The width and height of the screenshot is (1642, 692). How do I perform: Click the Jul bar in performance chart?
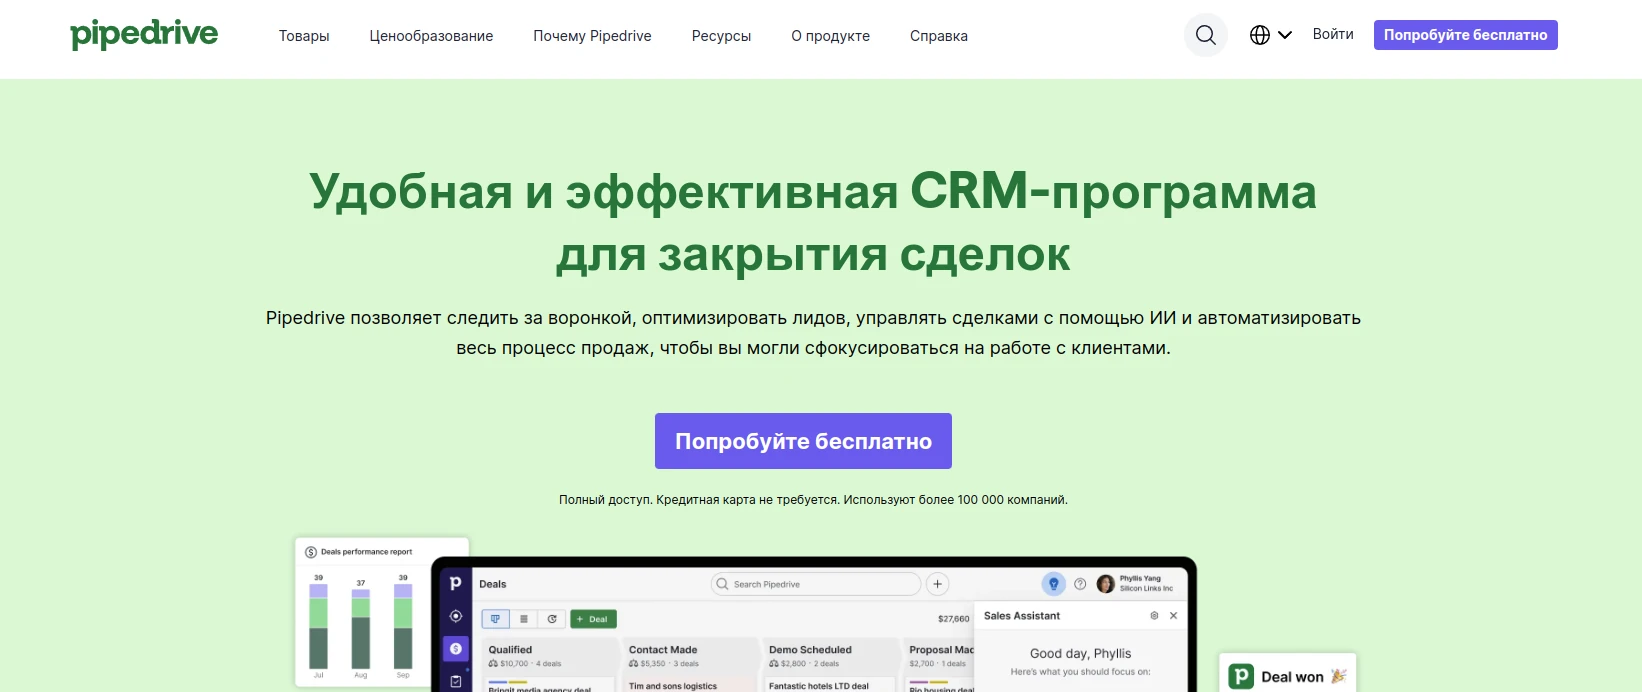pos(318,626)
